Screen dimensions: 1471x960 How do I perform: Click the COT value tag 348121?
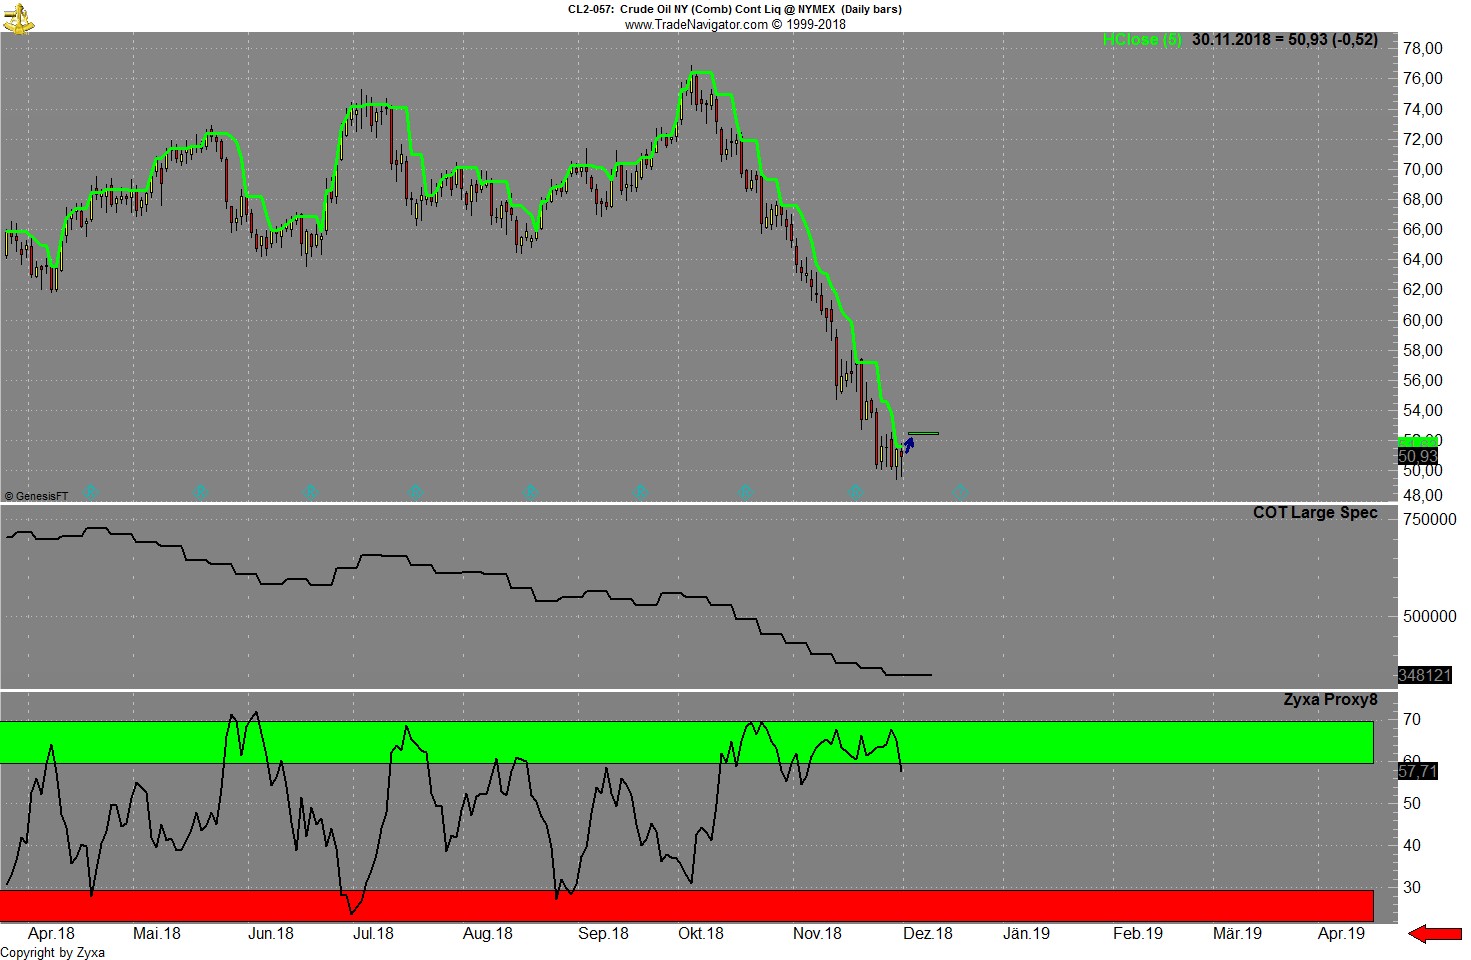(1425, 675)
